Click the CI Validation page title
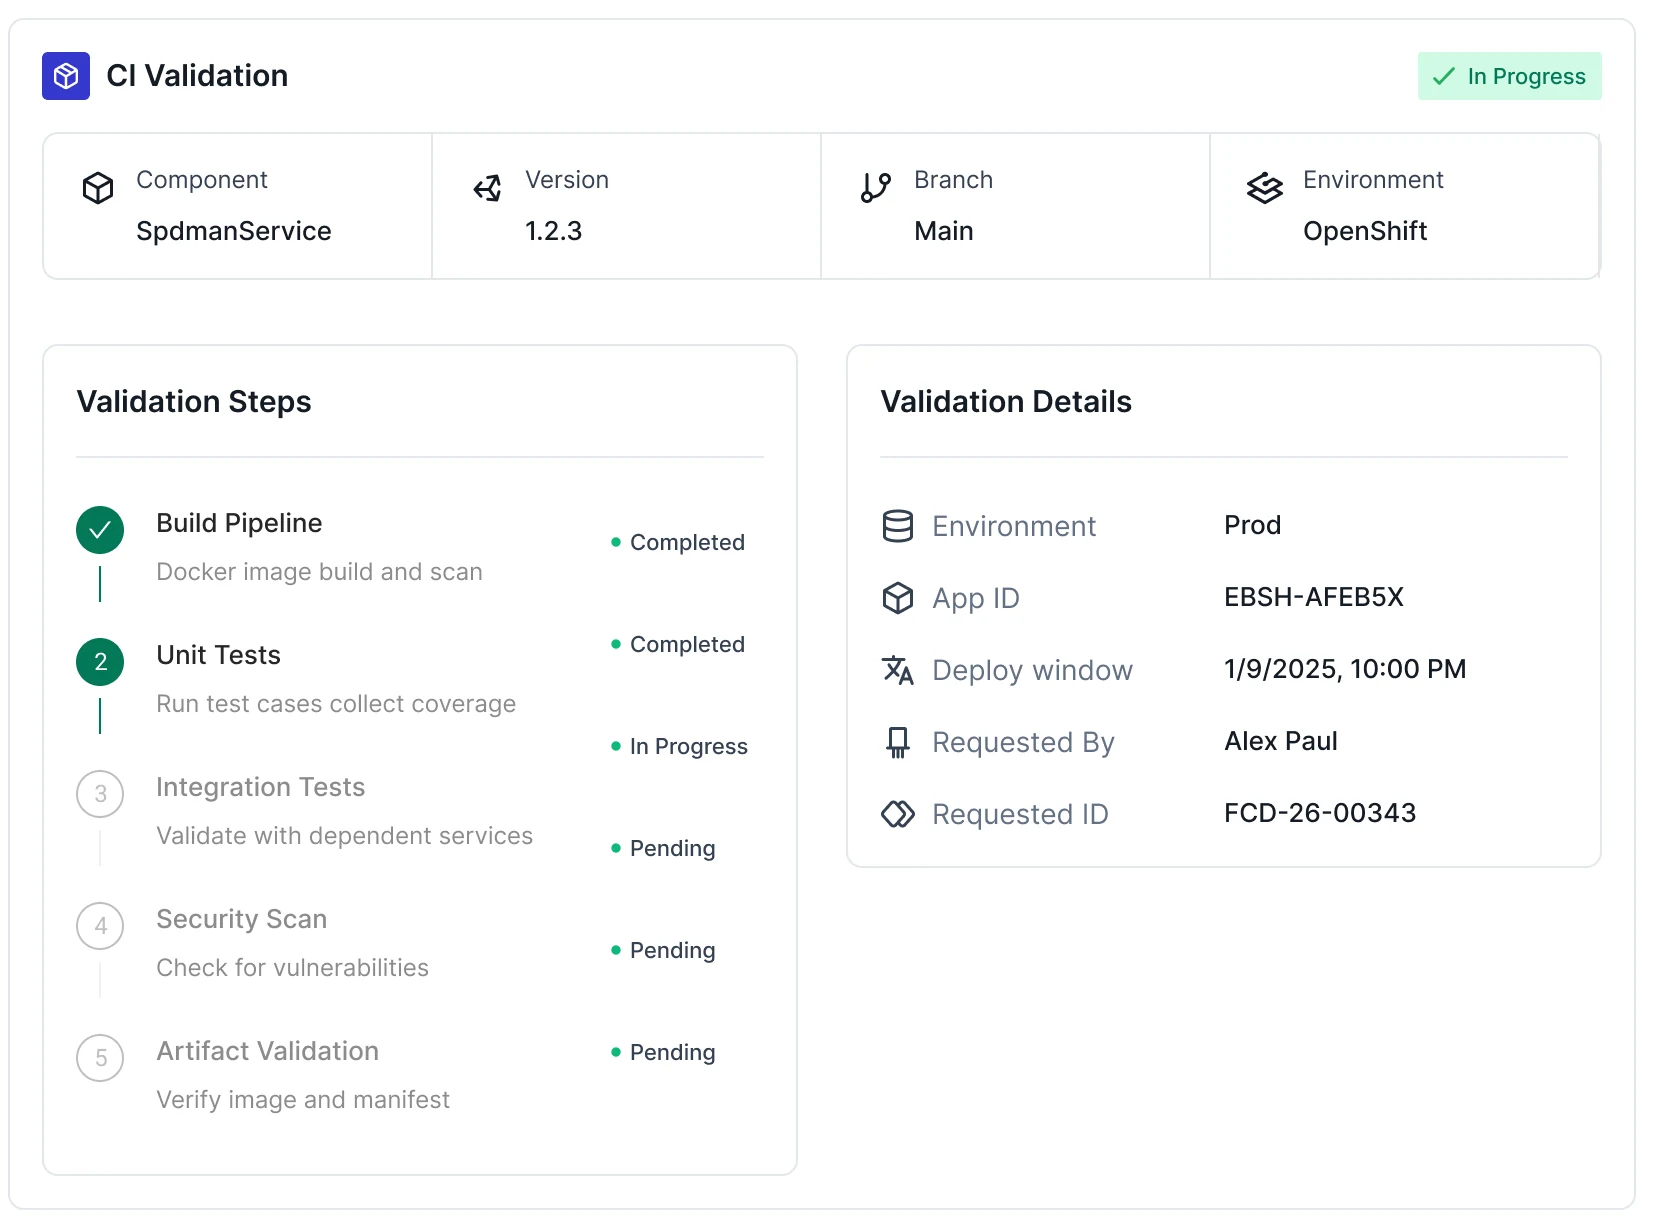This screenshot has height=1220, width=1660. point(197,76)
